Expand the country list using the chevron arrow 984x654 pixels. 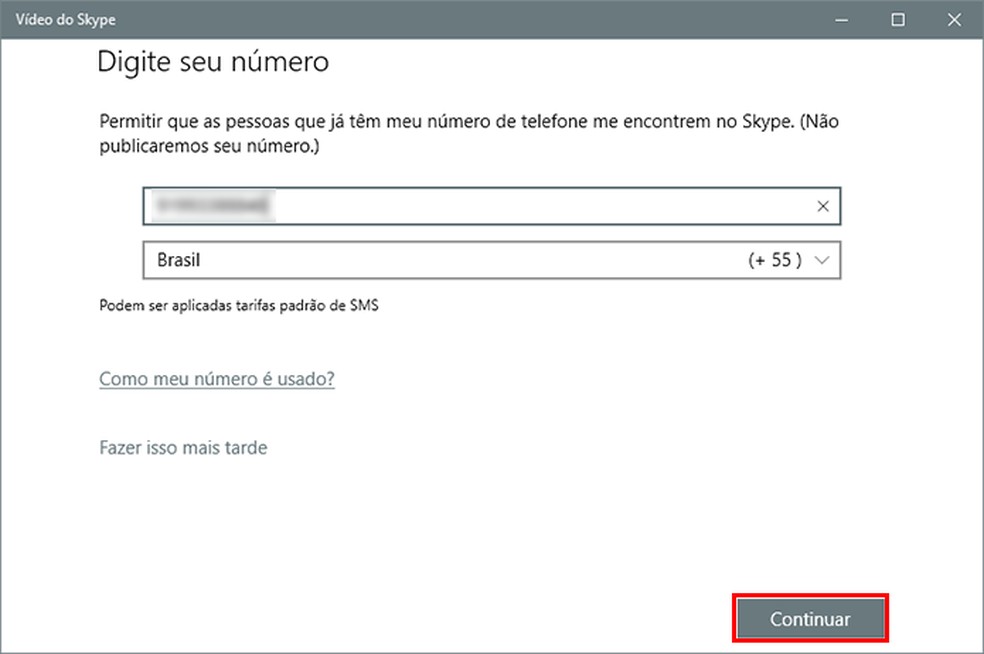pos(822,260)
